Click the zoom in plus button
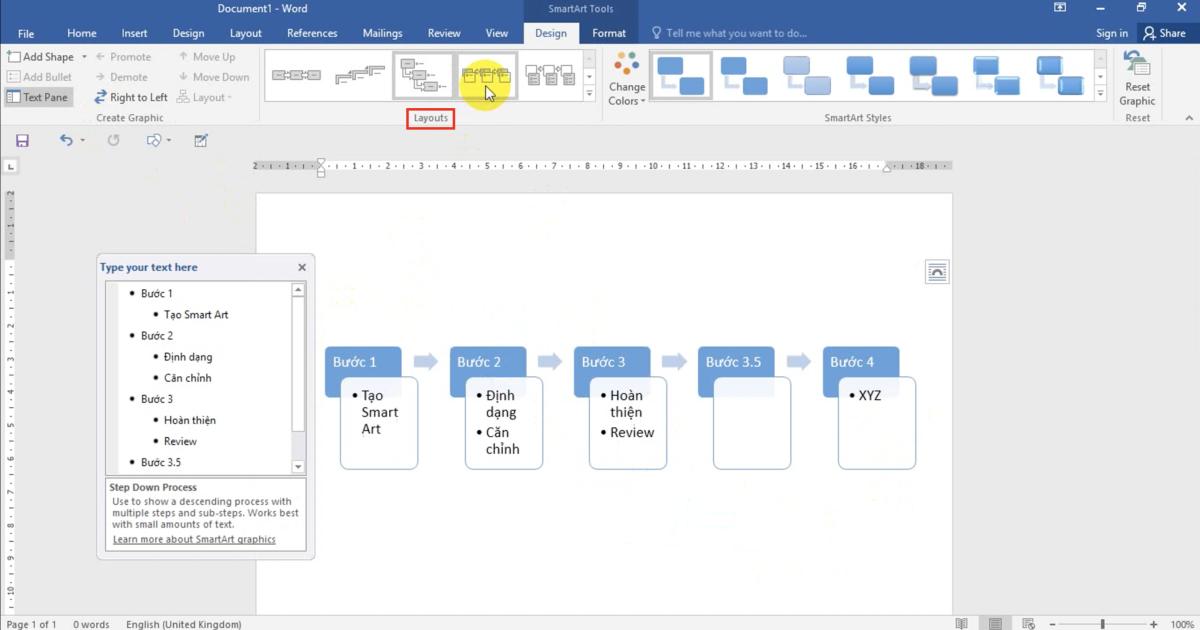 click(x=1154, y=624)
